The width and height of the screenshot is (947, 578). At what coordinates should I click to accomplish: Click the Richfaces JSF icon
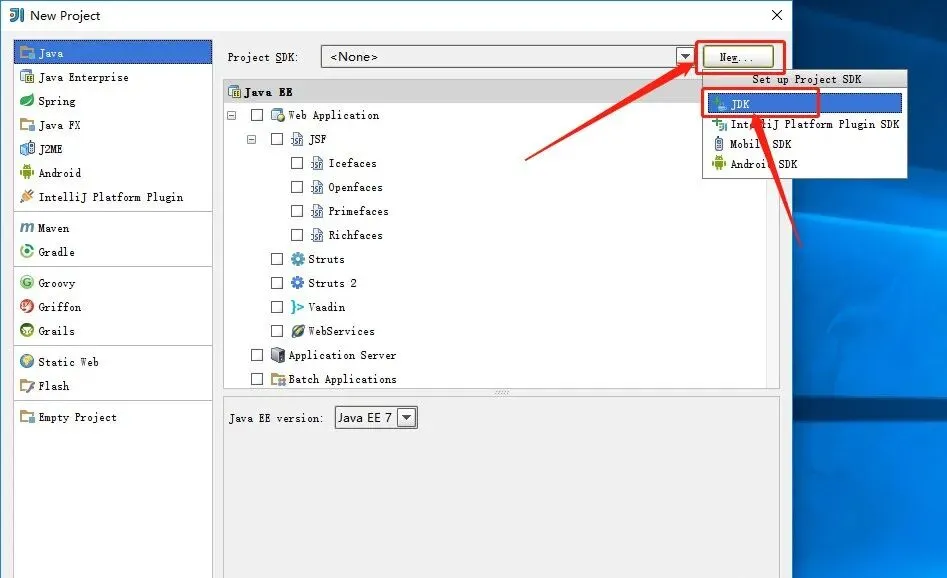[317, 235]
